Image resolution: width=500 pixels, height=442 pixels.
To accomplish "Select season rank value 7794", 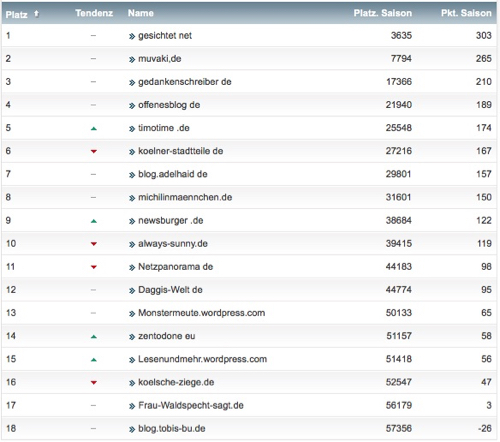I will click(x=401, y=59).
